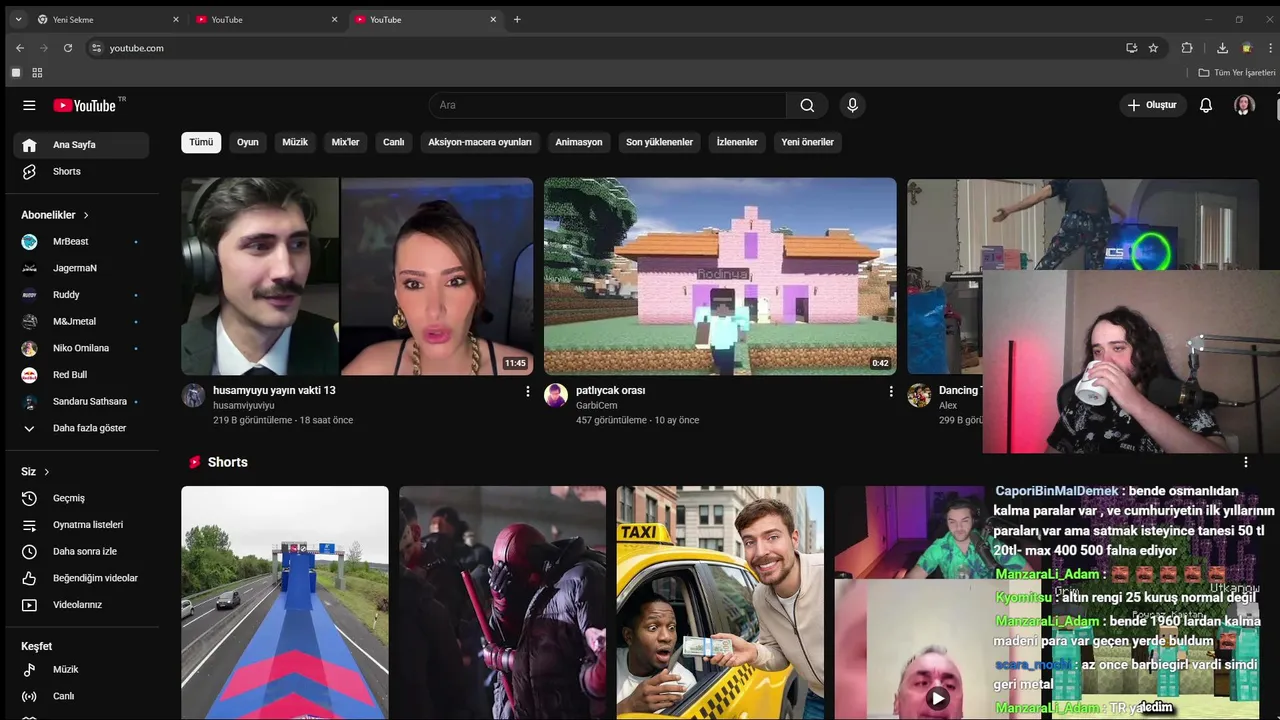Screen dimensions: 1280x720
Task: Open Shorts shelf three-dot options
Action: pyautogui.click(x=1246, y=462)
